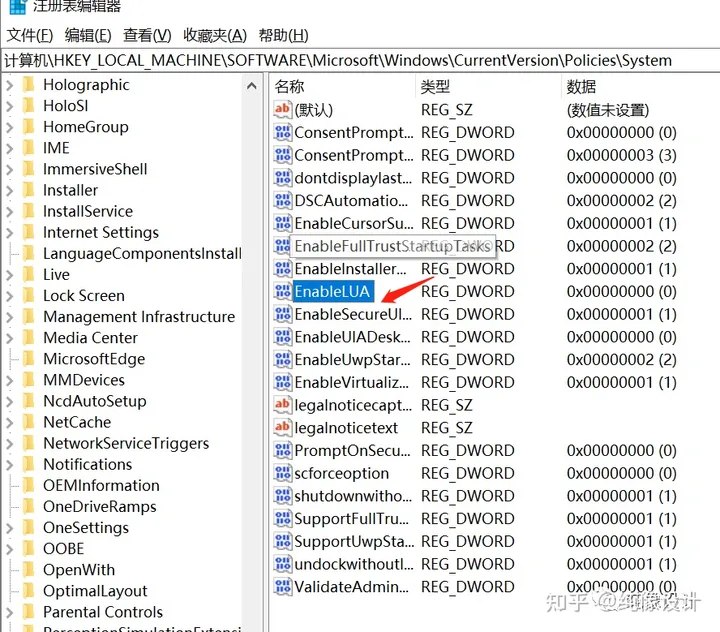Click the scforceoption DWORD icon
The height and width of the screenshot is (632, 720).
(x=282, y=473)
